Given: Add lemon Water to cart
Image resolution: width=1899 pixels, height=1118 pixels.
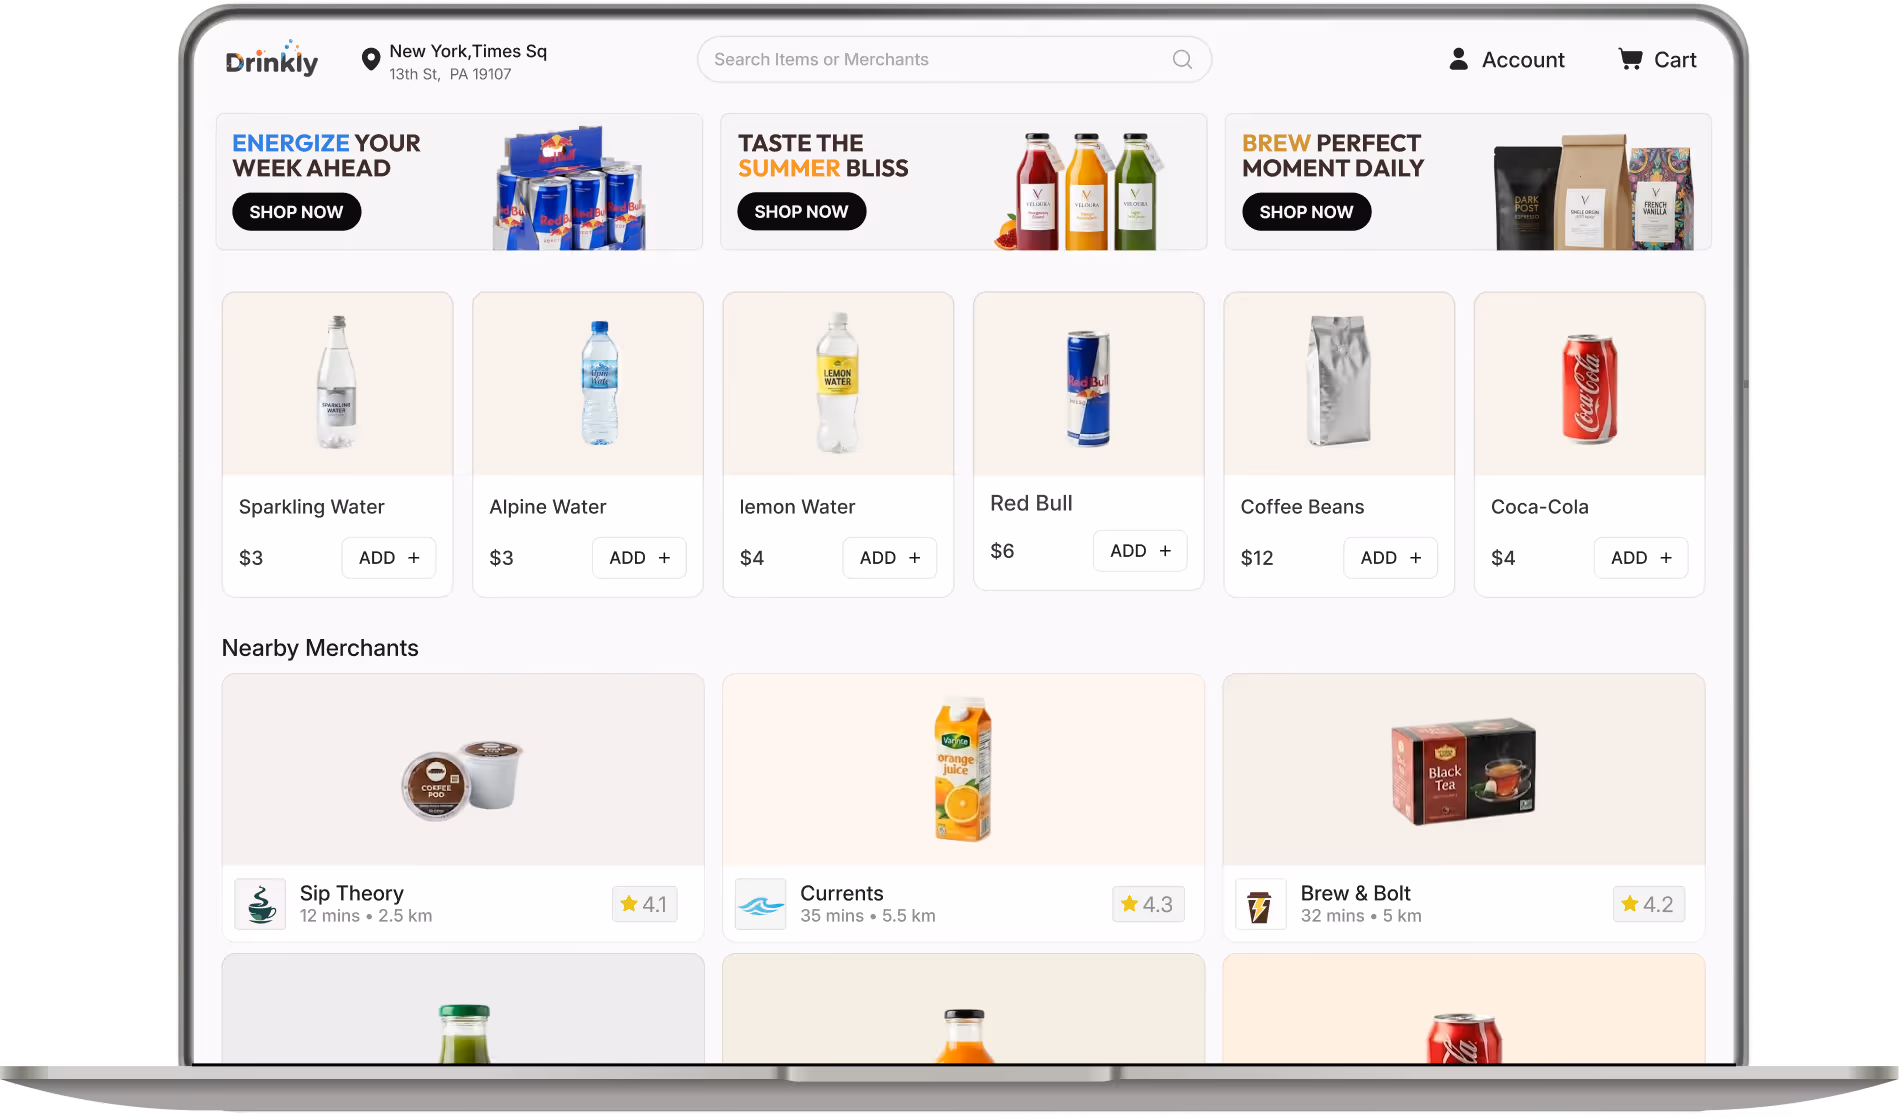Looking at the screenshot, I should [x=890, y=558].
